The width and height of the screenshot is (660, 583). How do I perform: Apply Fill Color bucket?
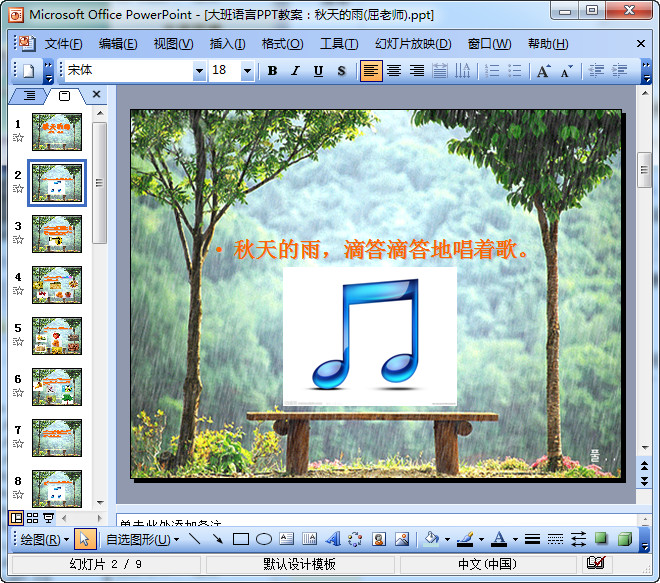tap(432, 539)
